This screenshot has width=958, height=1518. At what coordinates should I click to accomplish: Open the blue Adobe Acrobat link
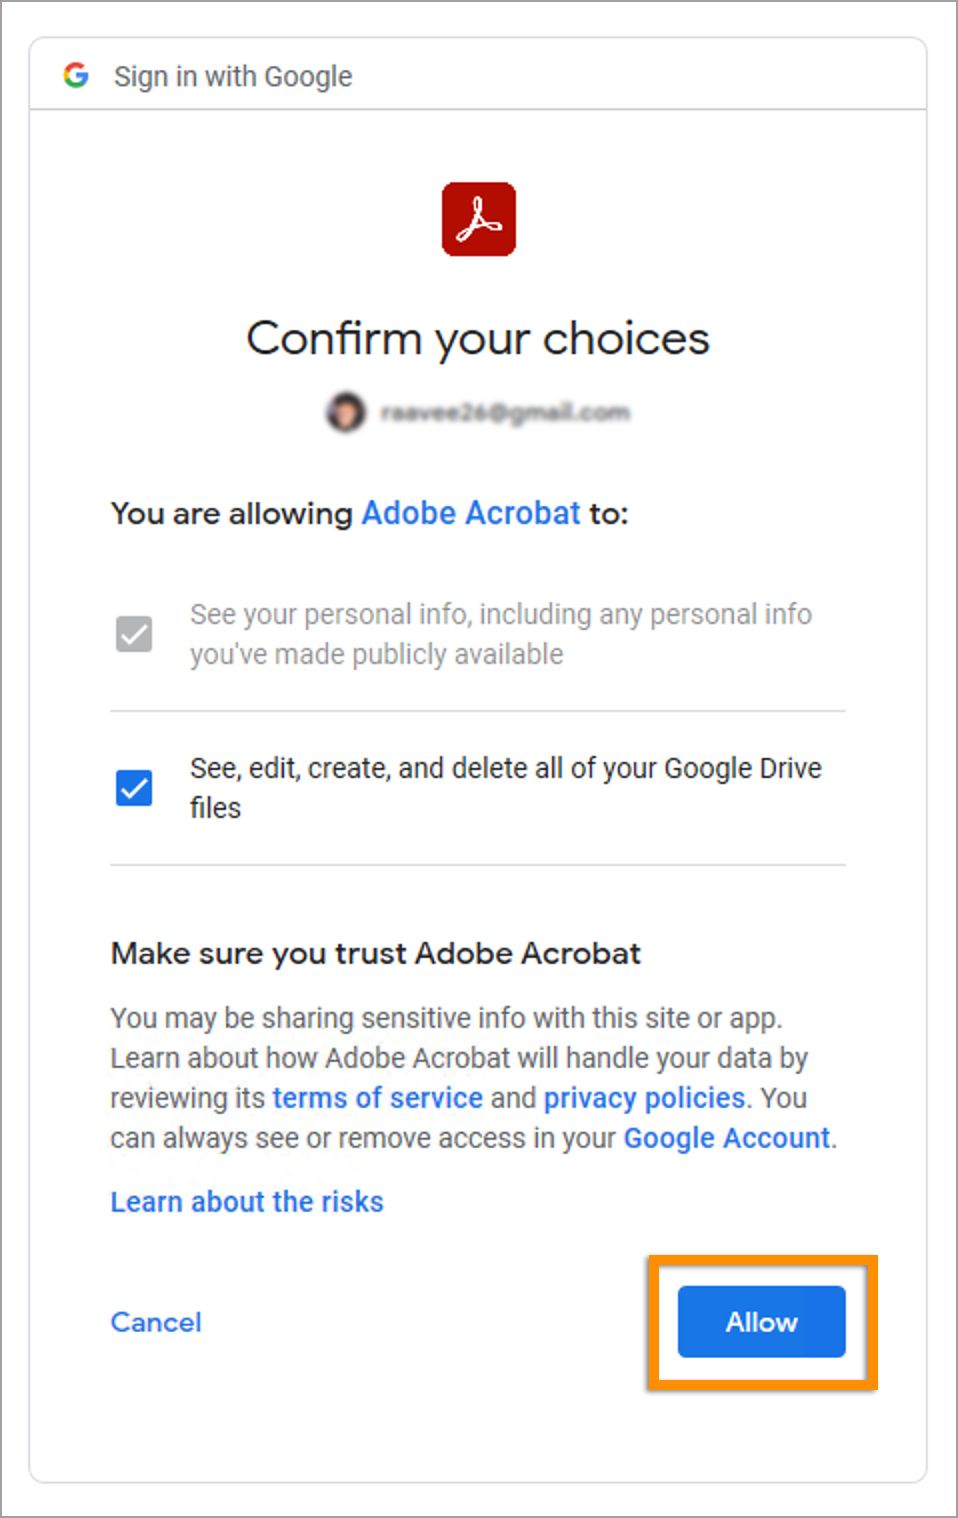[x=470, y=513]
